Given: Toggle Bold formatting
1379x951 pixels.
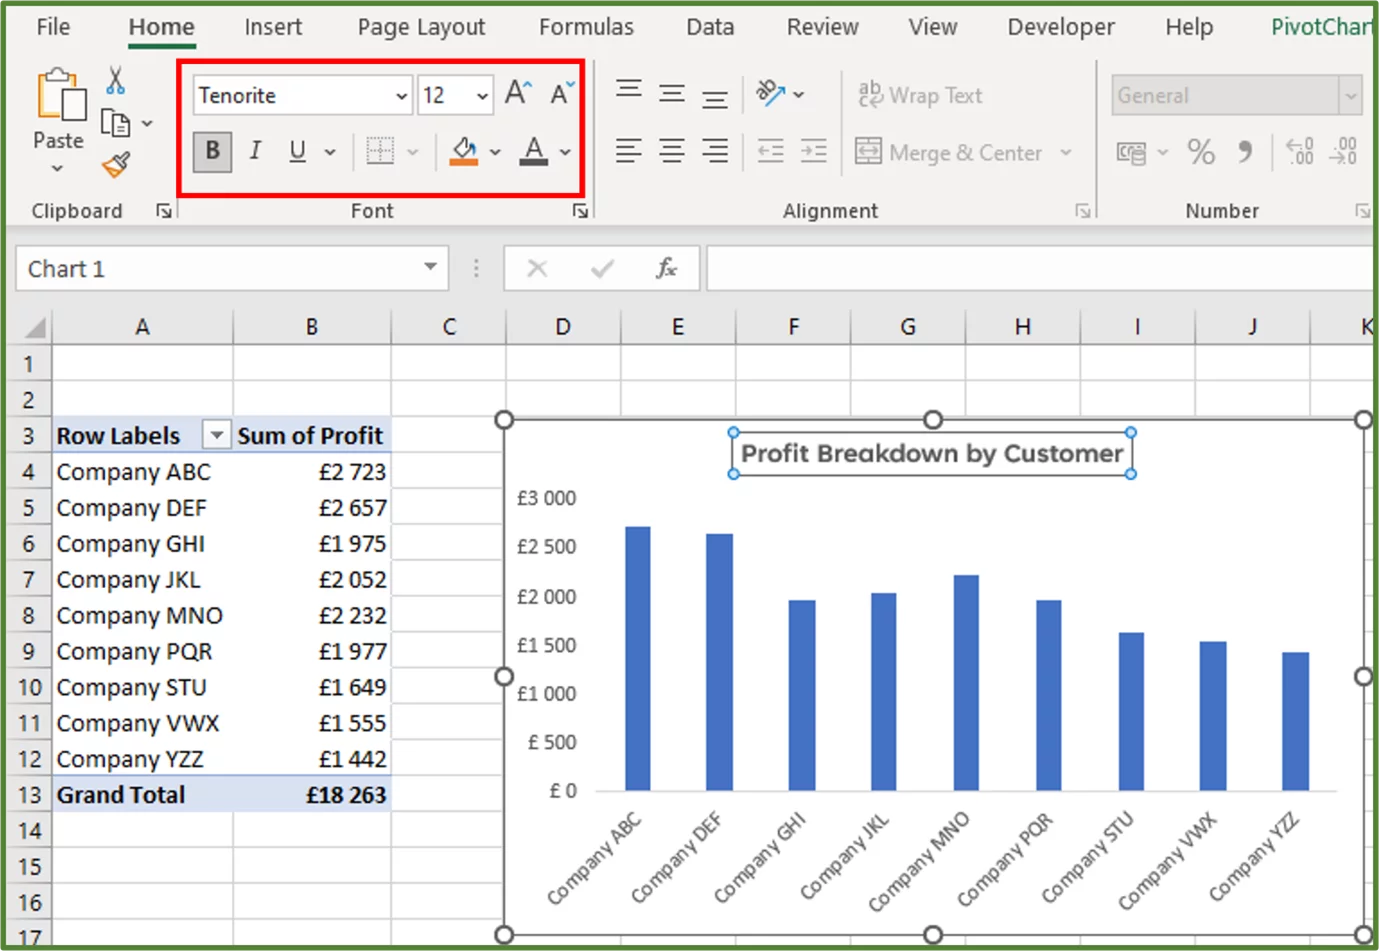Looking at the screenshot, I should pos(211,151).
